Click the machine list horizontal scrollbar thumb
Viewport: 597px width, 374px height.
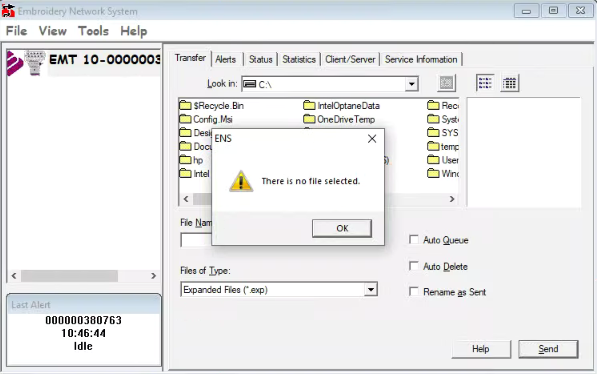[69, 276]
